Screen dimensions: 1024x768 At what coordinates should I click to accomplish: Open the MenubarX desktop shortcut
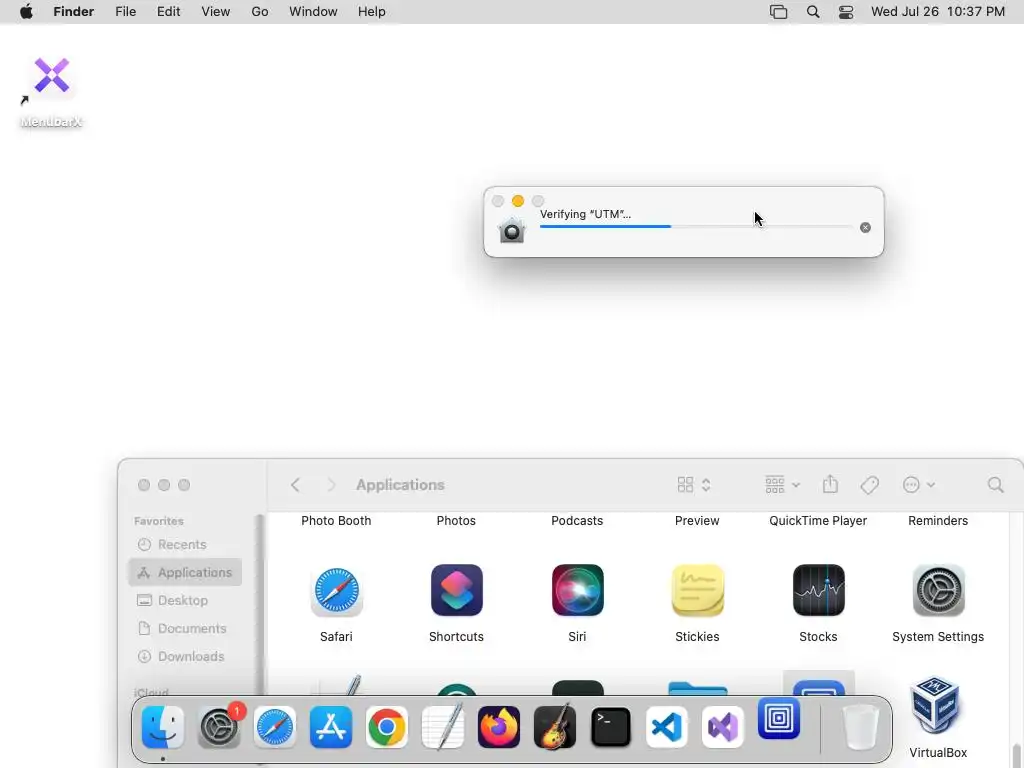coord(52,76)
